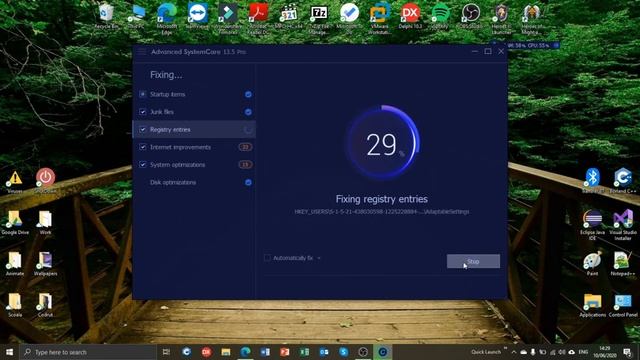Open the Microsoft Edge desktop shortcut
This screenshot has height=360, width=640.
[167, 19]
